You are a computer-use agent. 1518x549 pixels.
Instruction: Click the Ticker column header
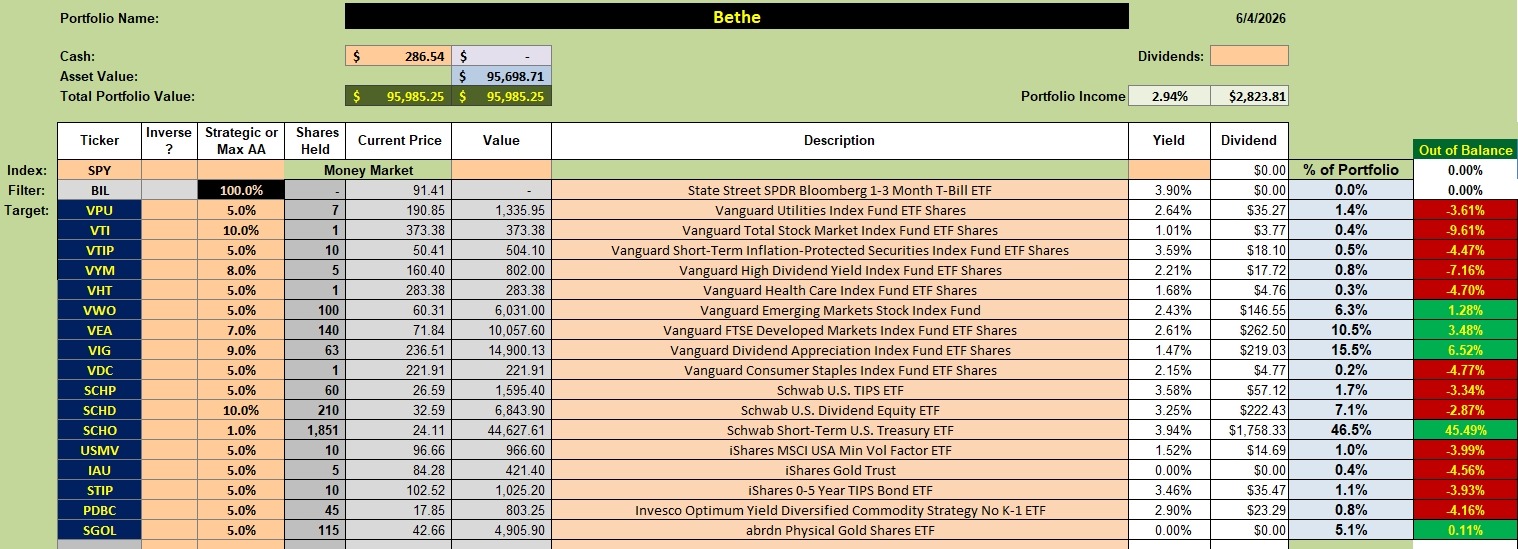[99, 141]
